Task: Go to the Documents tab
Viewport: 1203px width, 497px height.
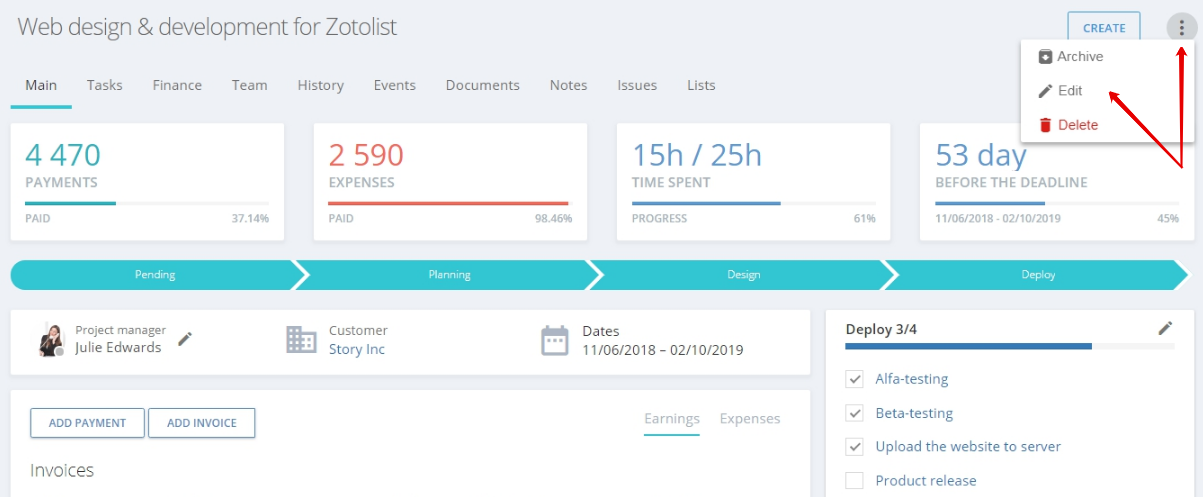Action: click(483, 85)
